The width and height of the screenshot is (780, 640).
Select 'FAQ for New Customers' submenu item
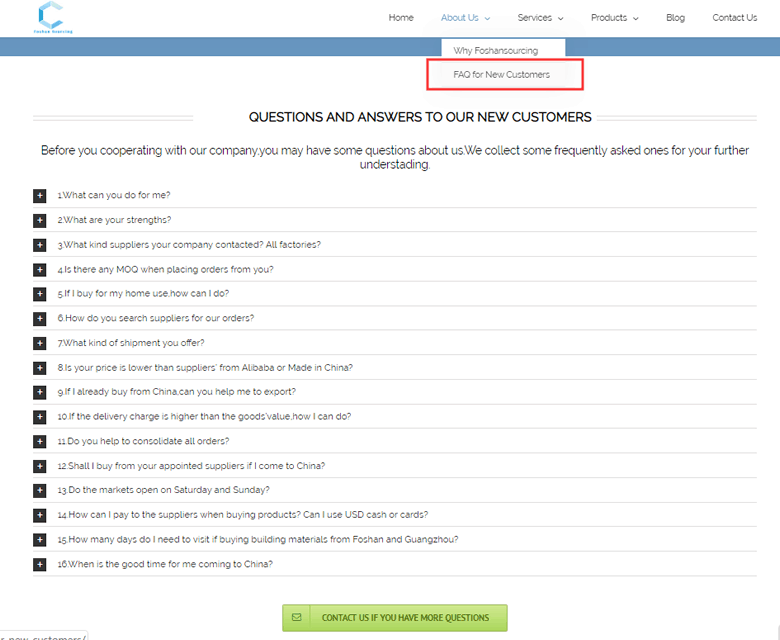(501, 75)
